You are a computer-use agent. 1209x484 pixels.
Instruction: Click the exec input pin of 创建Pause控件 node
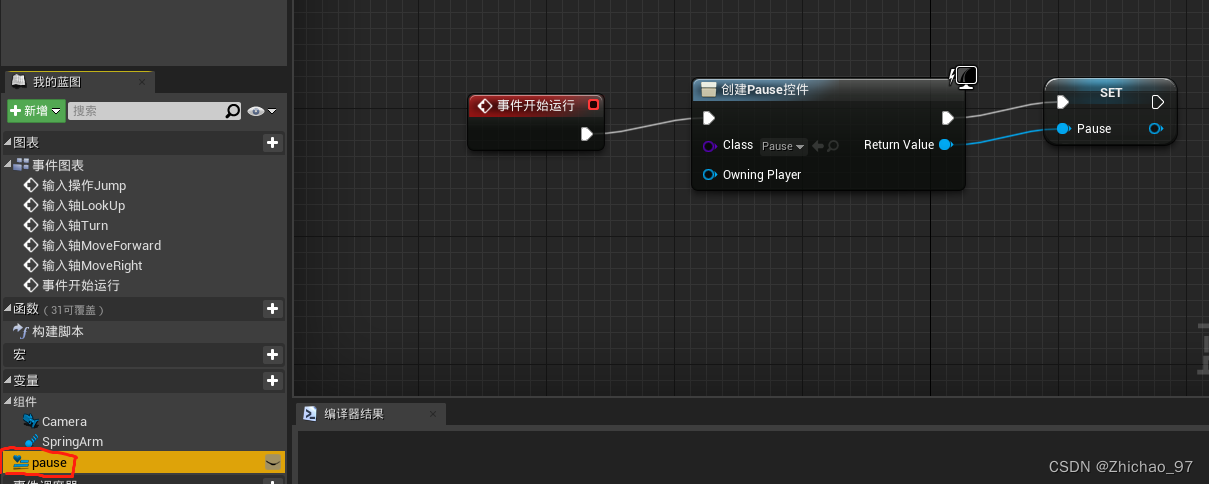[x=709, y=118]
